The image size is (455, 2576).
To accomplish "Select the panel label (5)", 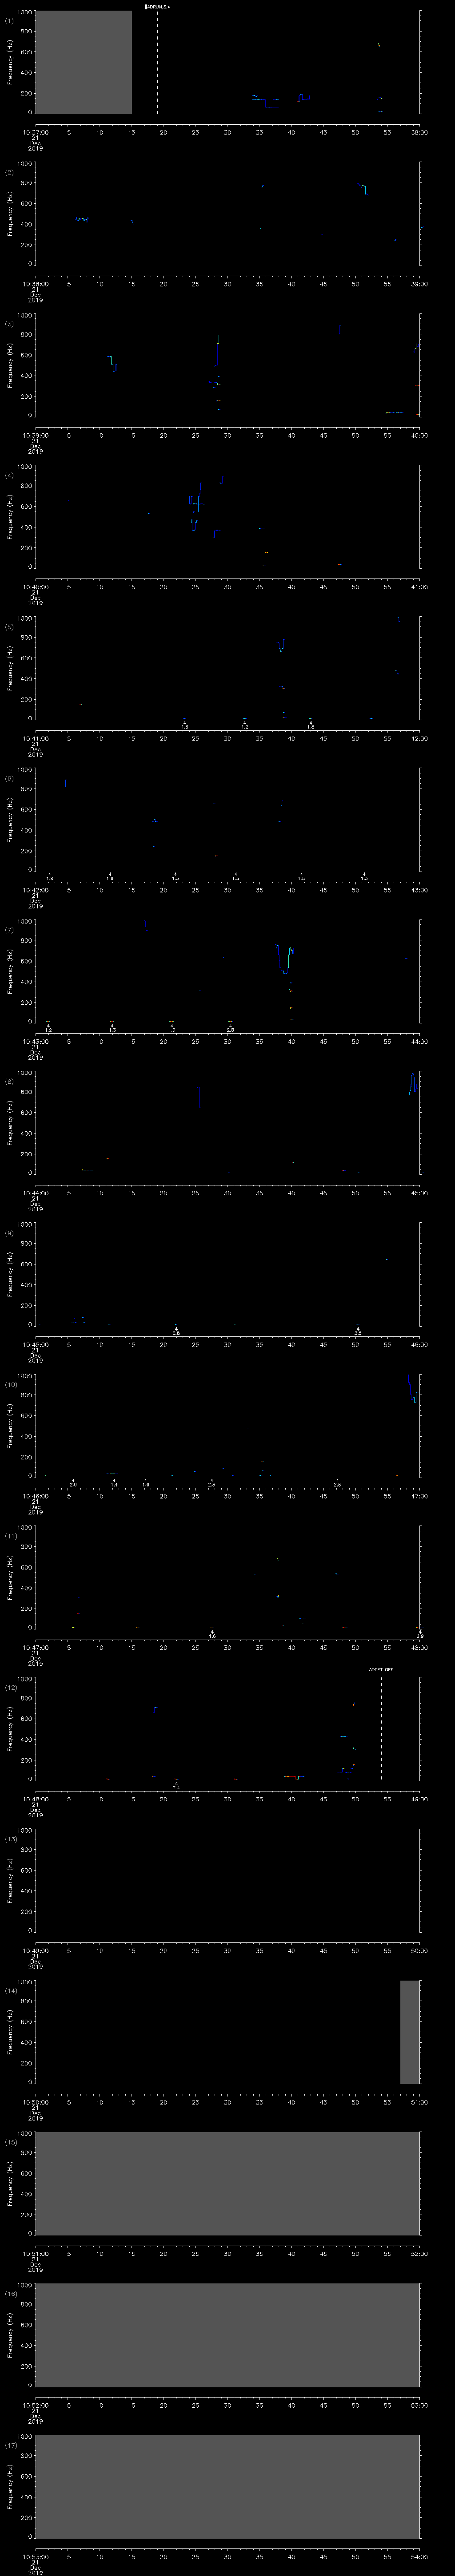I will [x=9, y=627].
